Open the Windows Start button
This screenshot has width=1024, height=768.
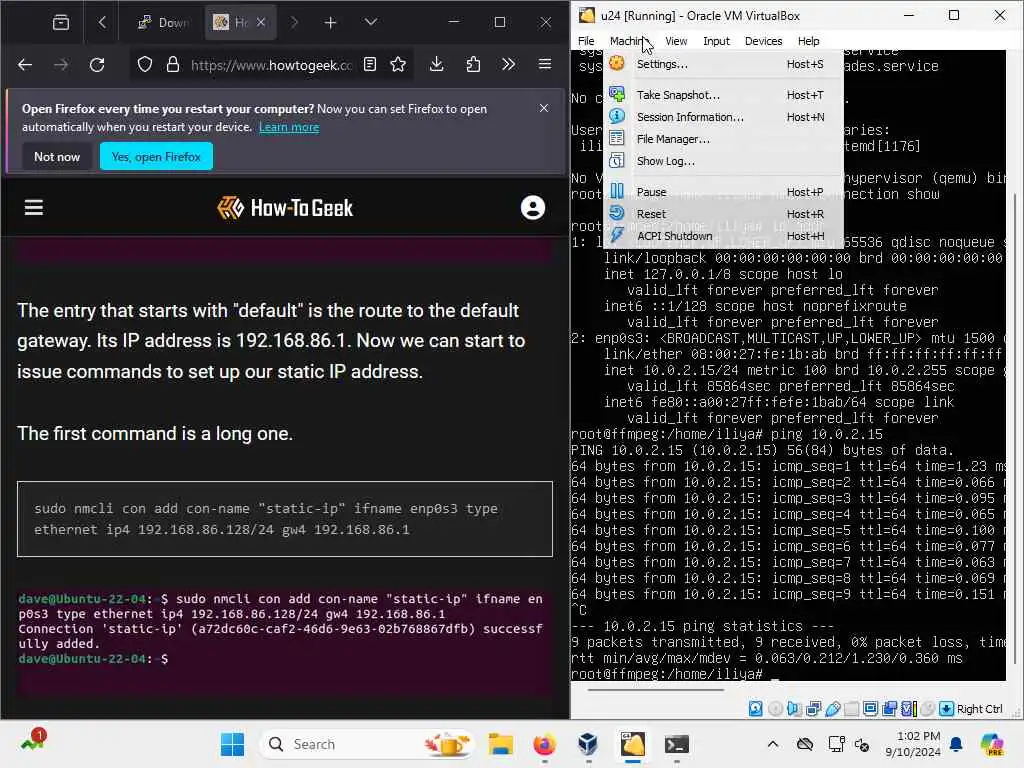232,744
